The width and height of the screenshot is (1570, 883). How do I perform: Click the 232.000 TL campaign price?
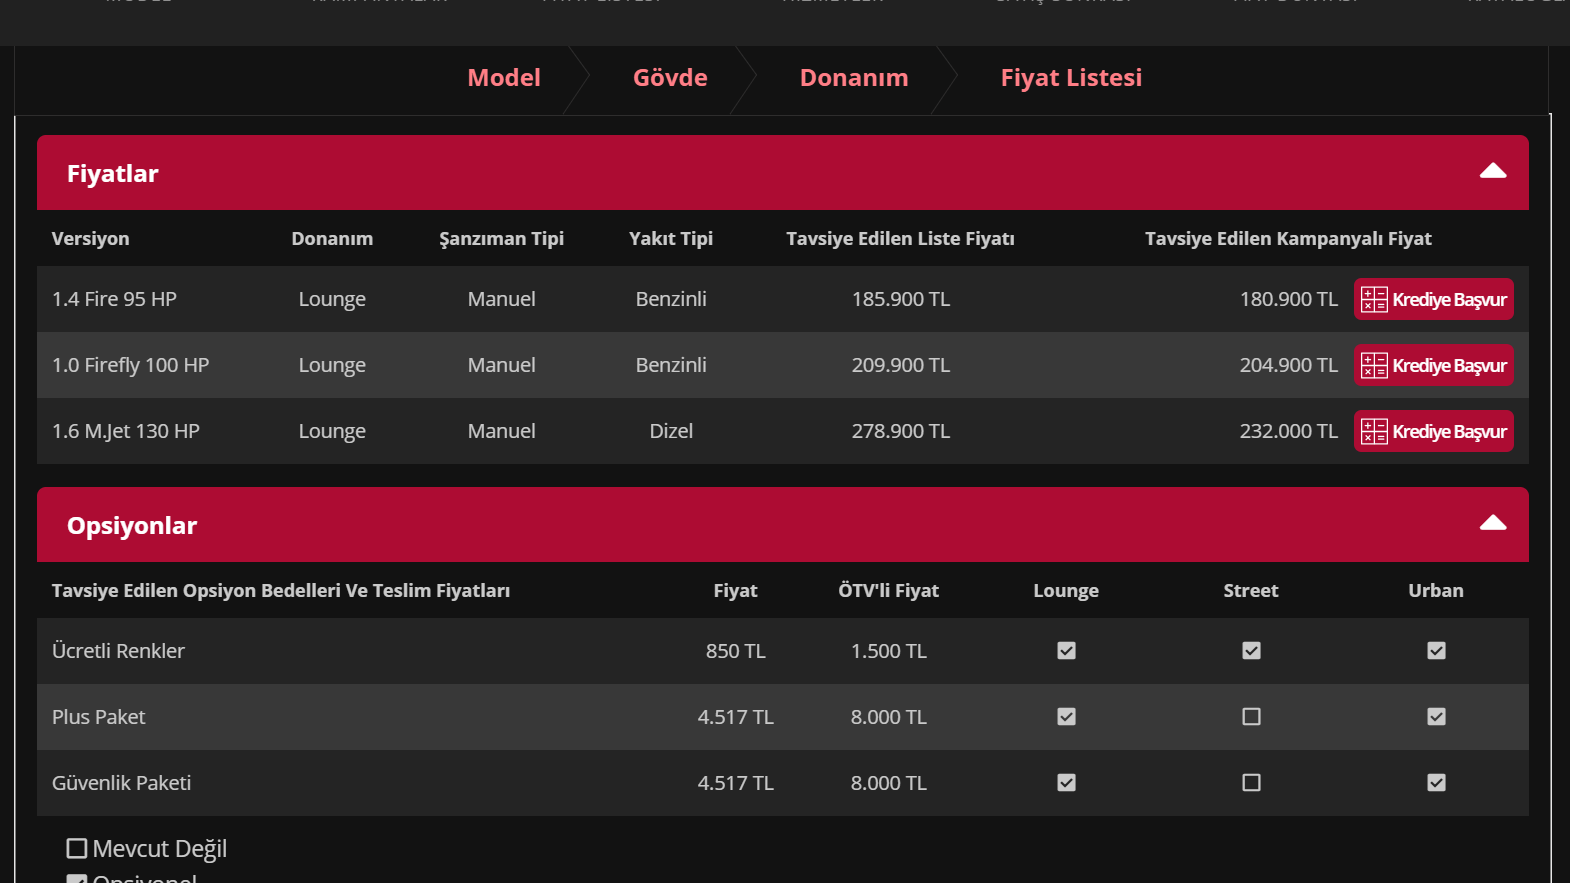pyautogui.click(x=1288, y=431)
